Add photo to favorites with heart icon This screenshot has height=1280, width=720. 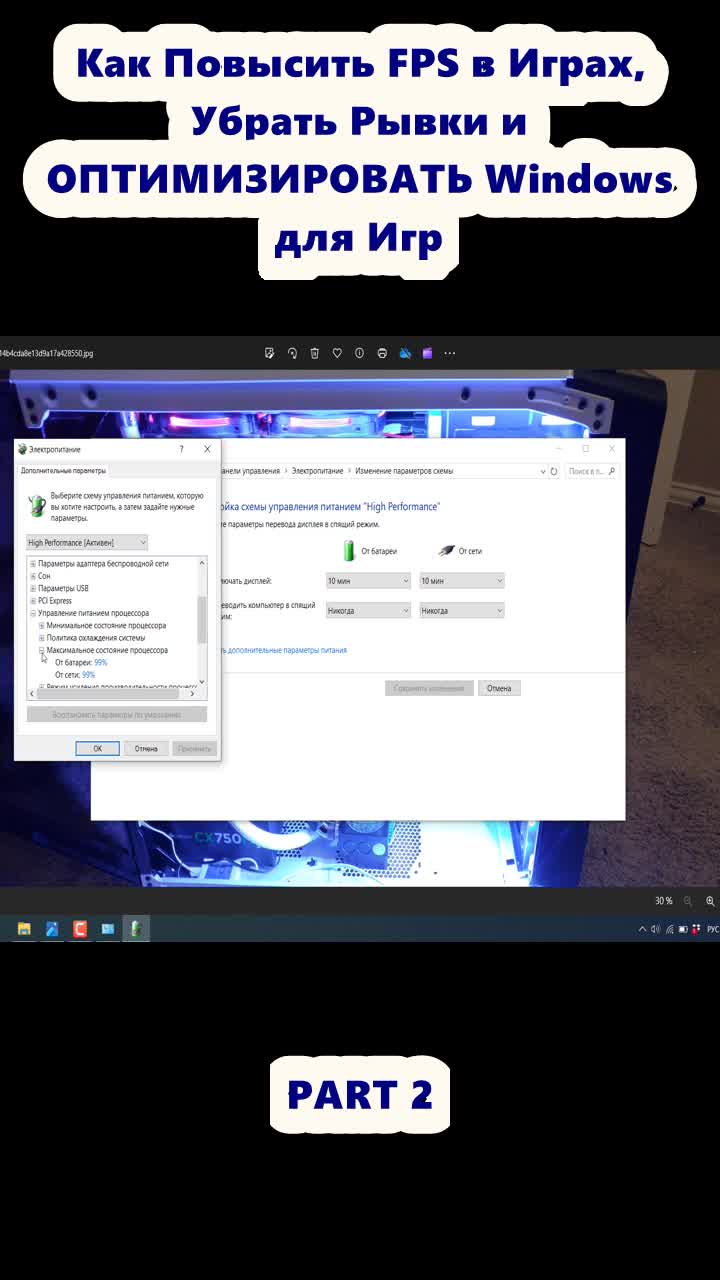[337, 353]
